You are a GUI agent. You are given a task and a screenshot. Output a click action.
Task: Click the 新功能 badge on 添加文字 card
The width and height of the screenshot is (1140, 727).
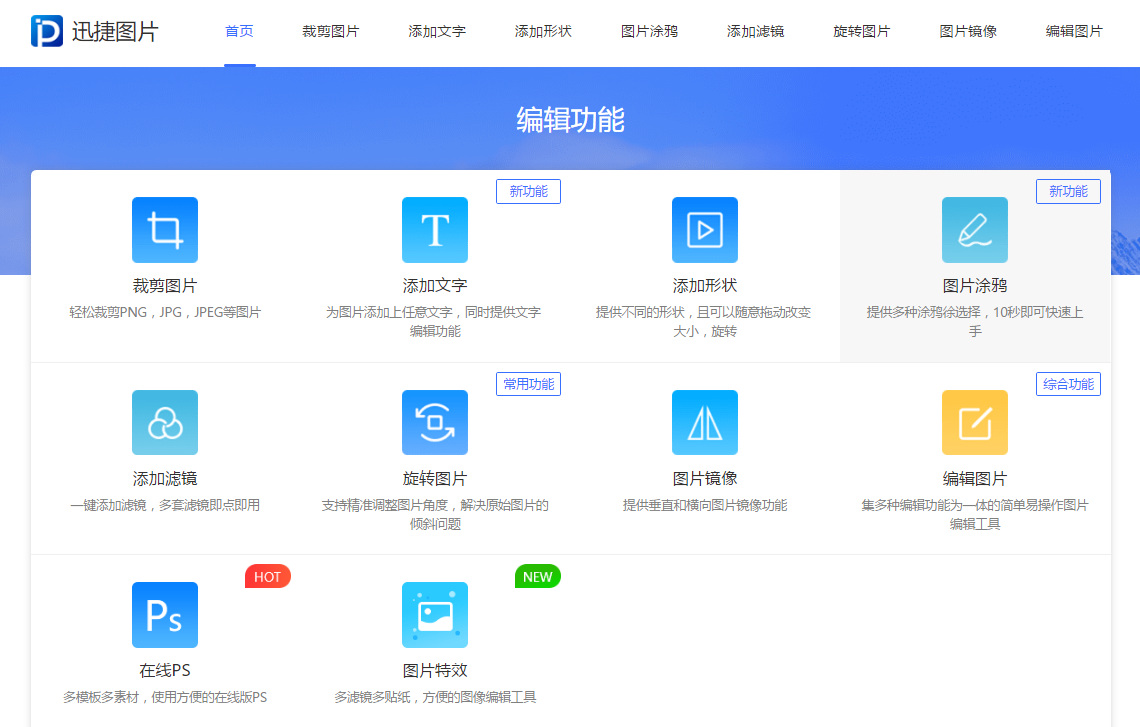point(529,191)
